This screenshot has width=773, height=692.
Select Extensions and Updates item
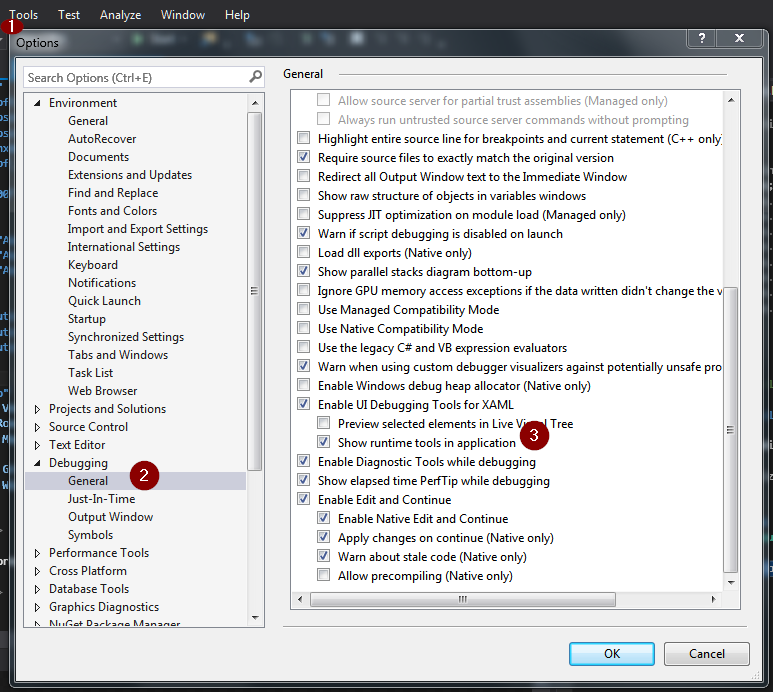click(x=130, y=175)
